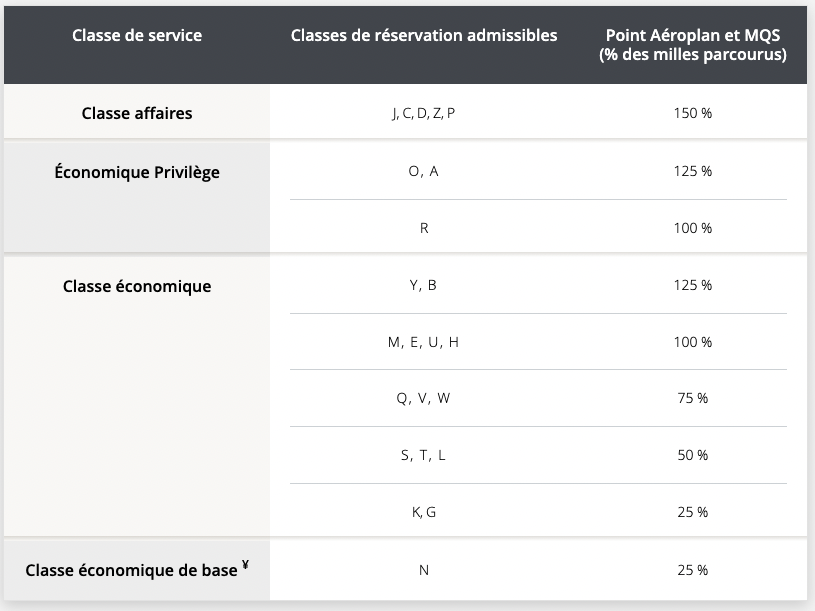
Task: Click the "Q, V, W" booking classes cell
Action: (424, 398)
